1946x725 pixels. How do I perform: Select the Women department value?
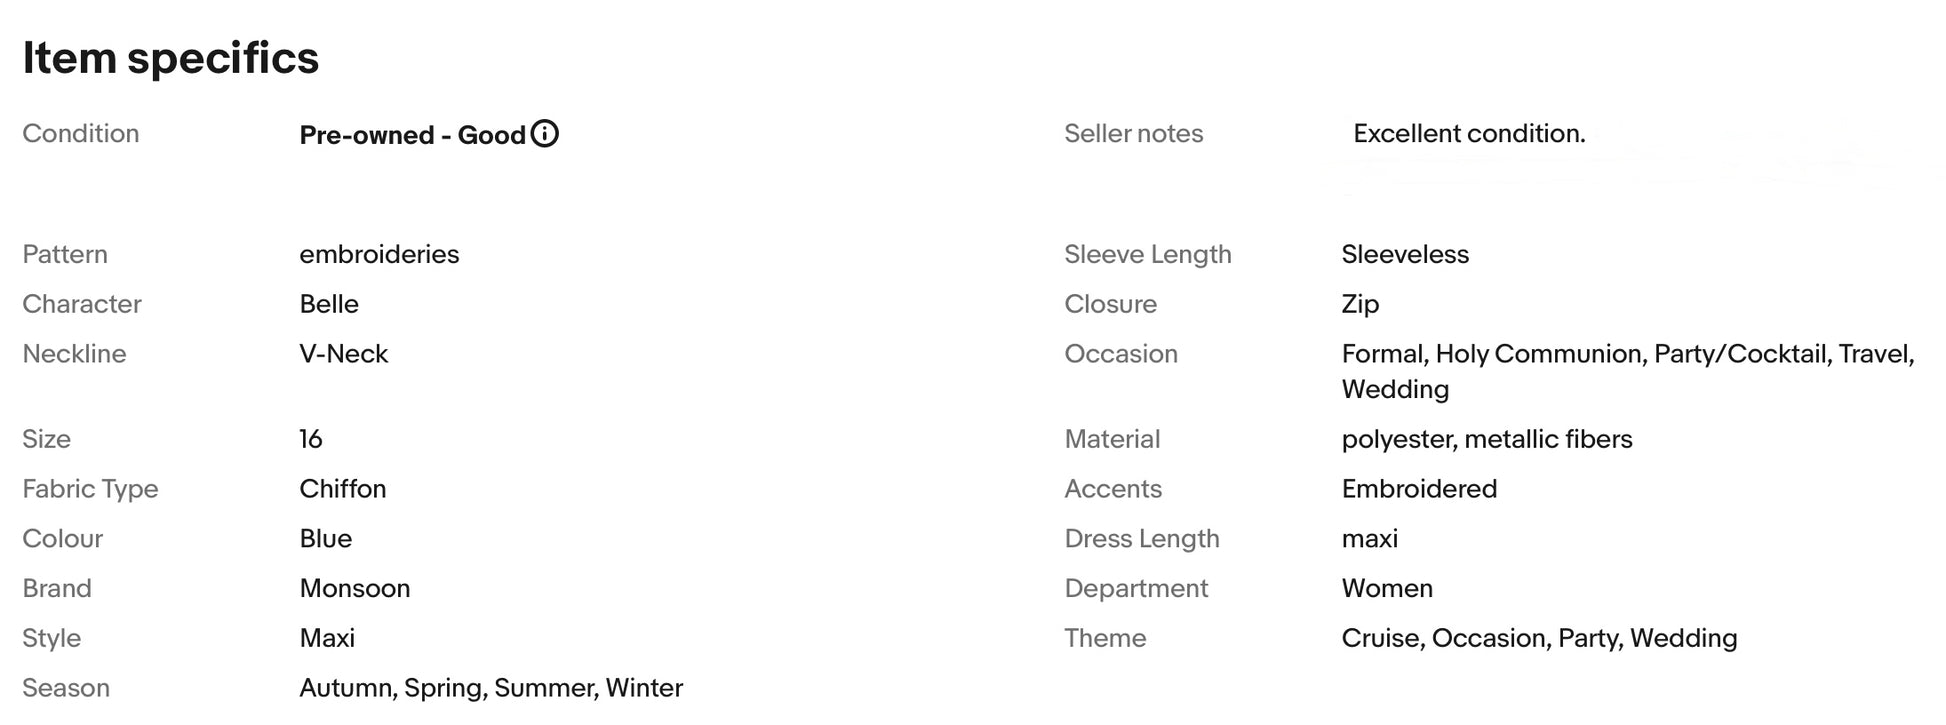click(x=1387, y=588)
